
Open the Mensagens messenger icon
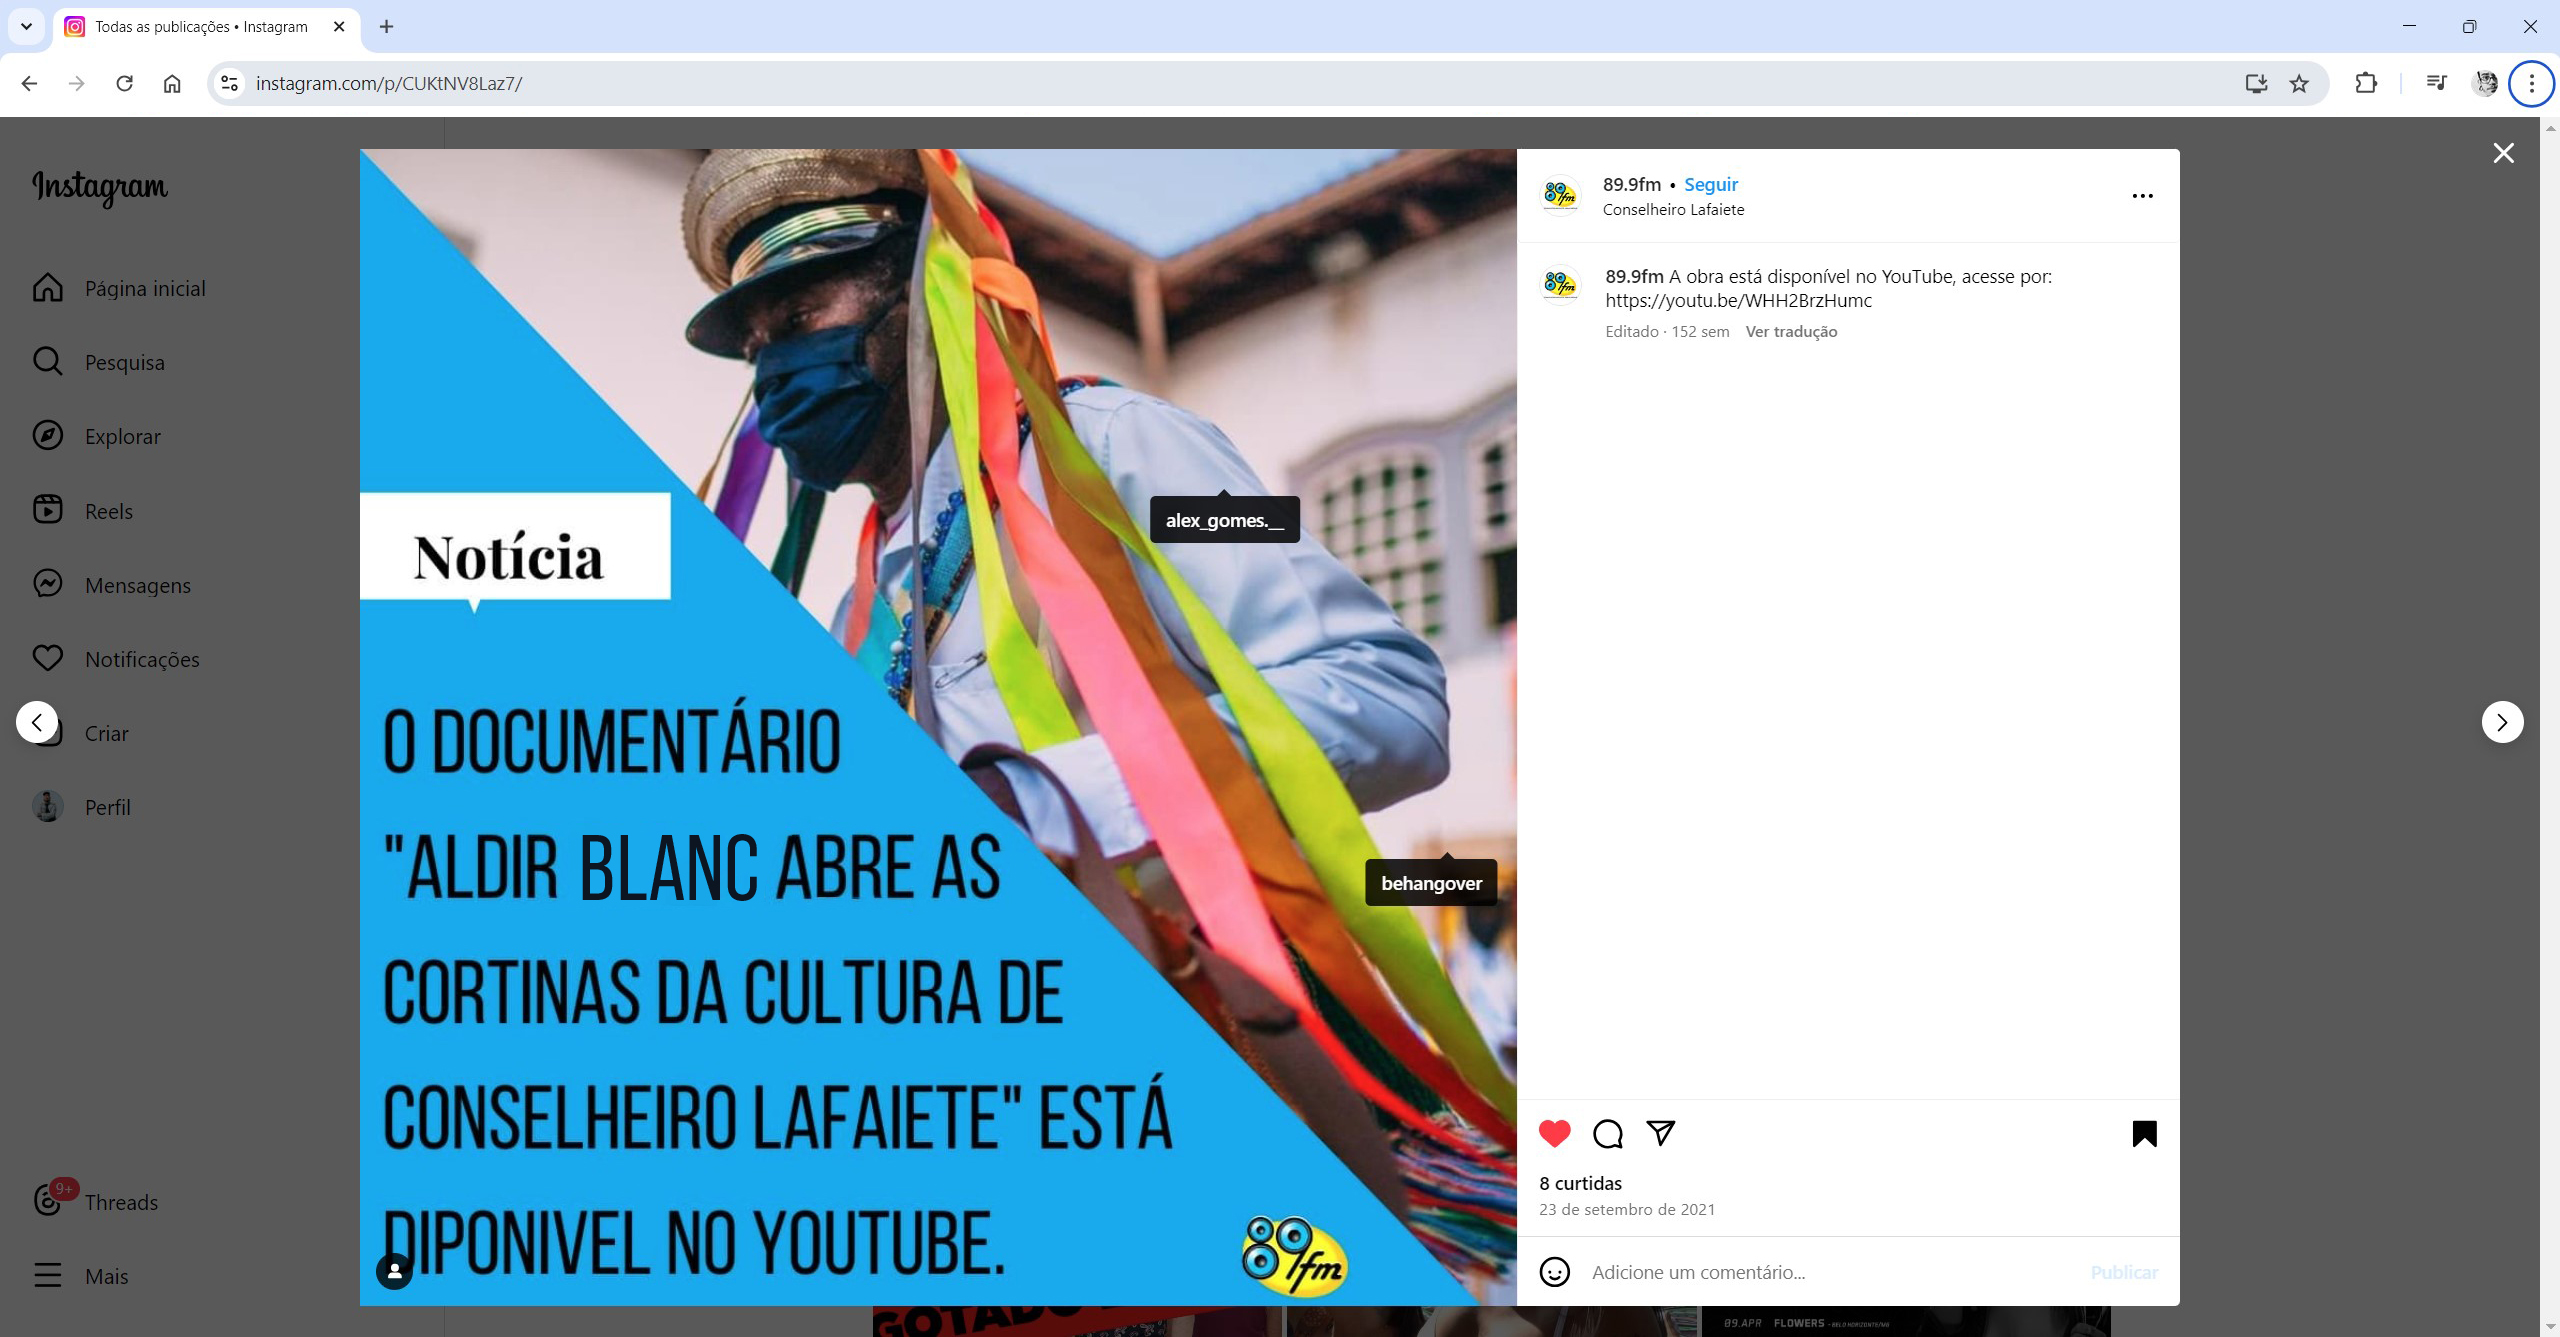(x=47, y=584)
